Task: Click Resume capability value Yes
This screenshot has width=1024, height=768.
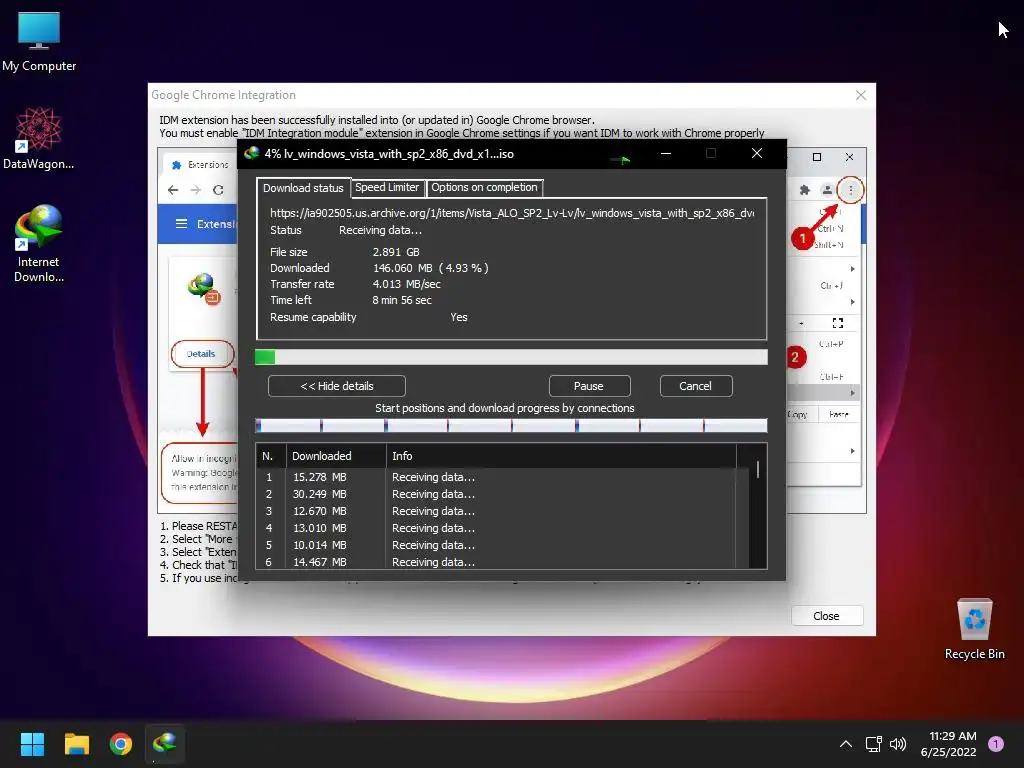Action: click(x=458, y=317)
